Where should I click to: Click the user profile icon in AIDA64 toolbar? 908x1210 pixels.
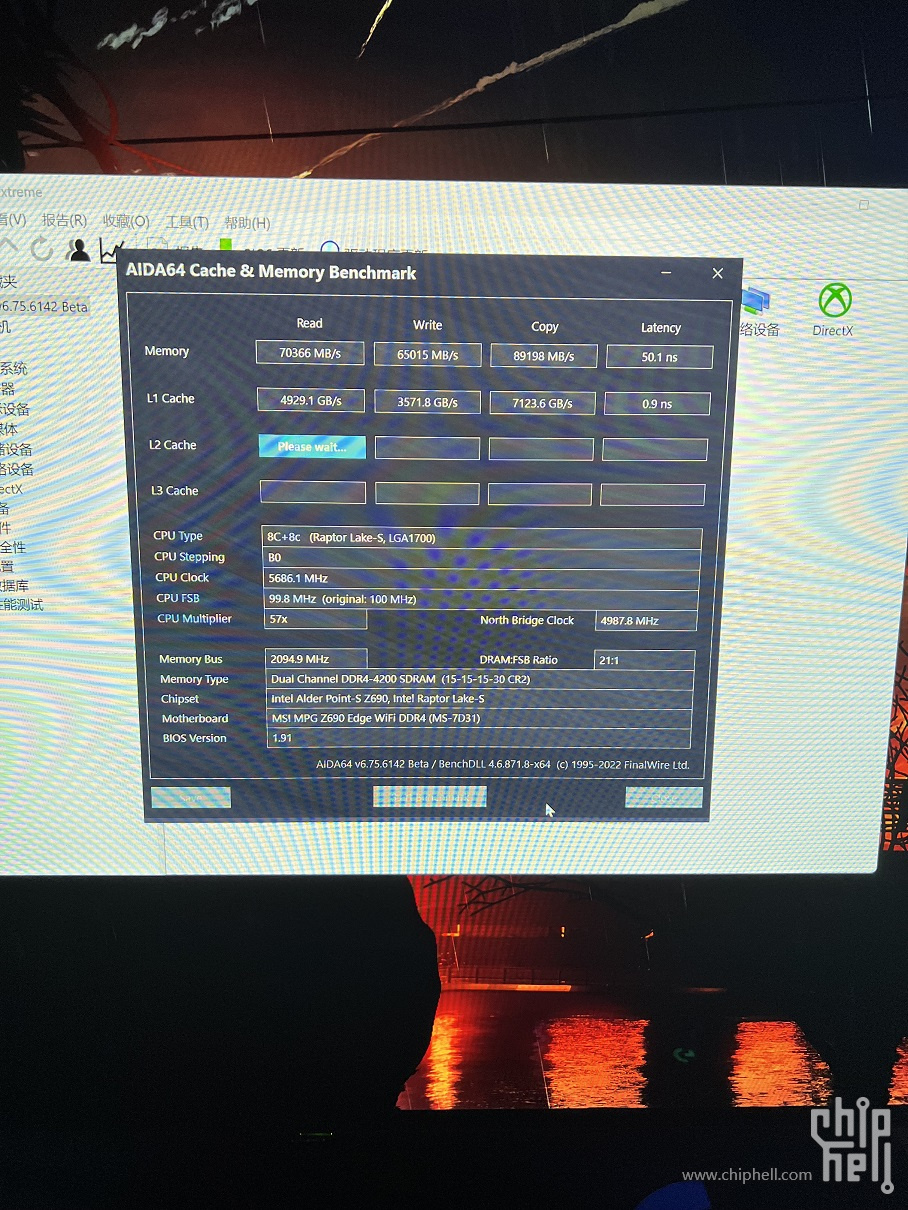(x=78, y=249)
